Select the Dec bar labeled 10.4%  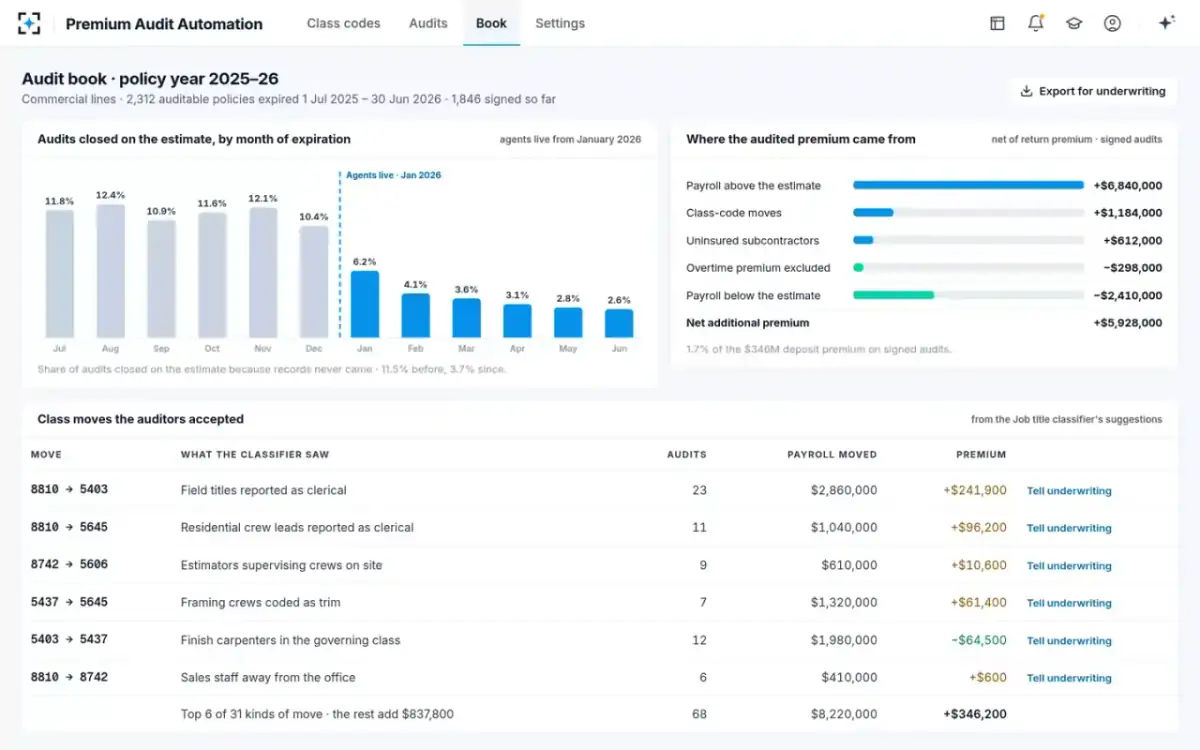pos(314,282)
